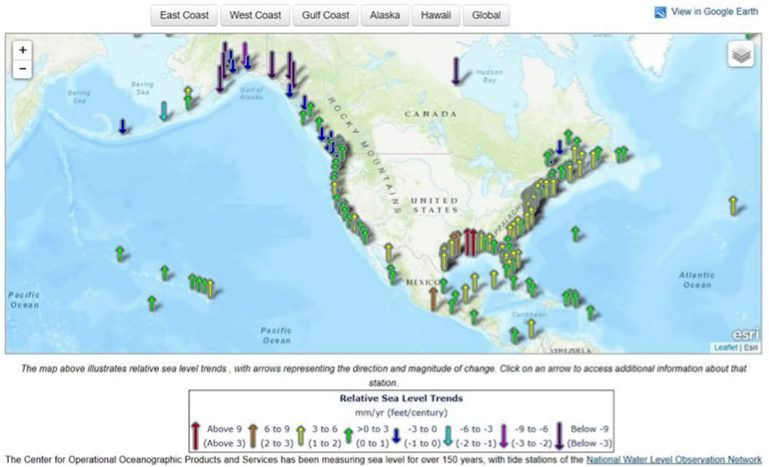This screenshot has width=769, height=467.
Task: Select the Gulf Coast view
Action: (325, 16)
